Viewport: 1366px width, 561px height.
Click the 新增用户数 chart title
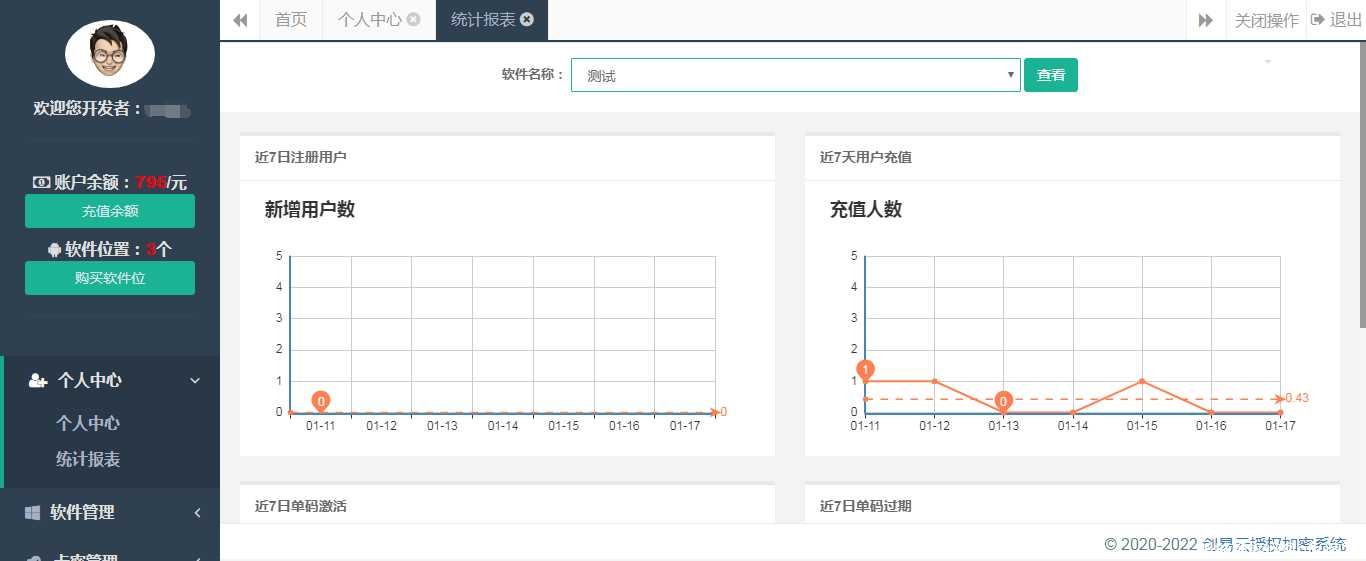[x=310, y=209]
